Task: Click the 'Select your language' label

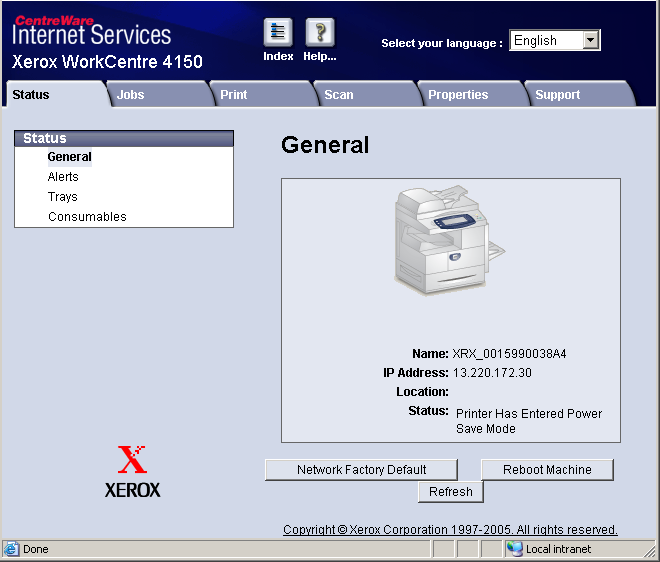Action: pos(442,43)
